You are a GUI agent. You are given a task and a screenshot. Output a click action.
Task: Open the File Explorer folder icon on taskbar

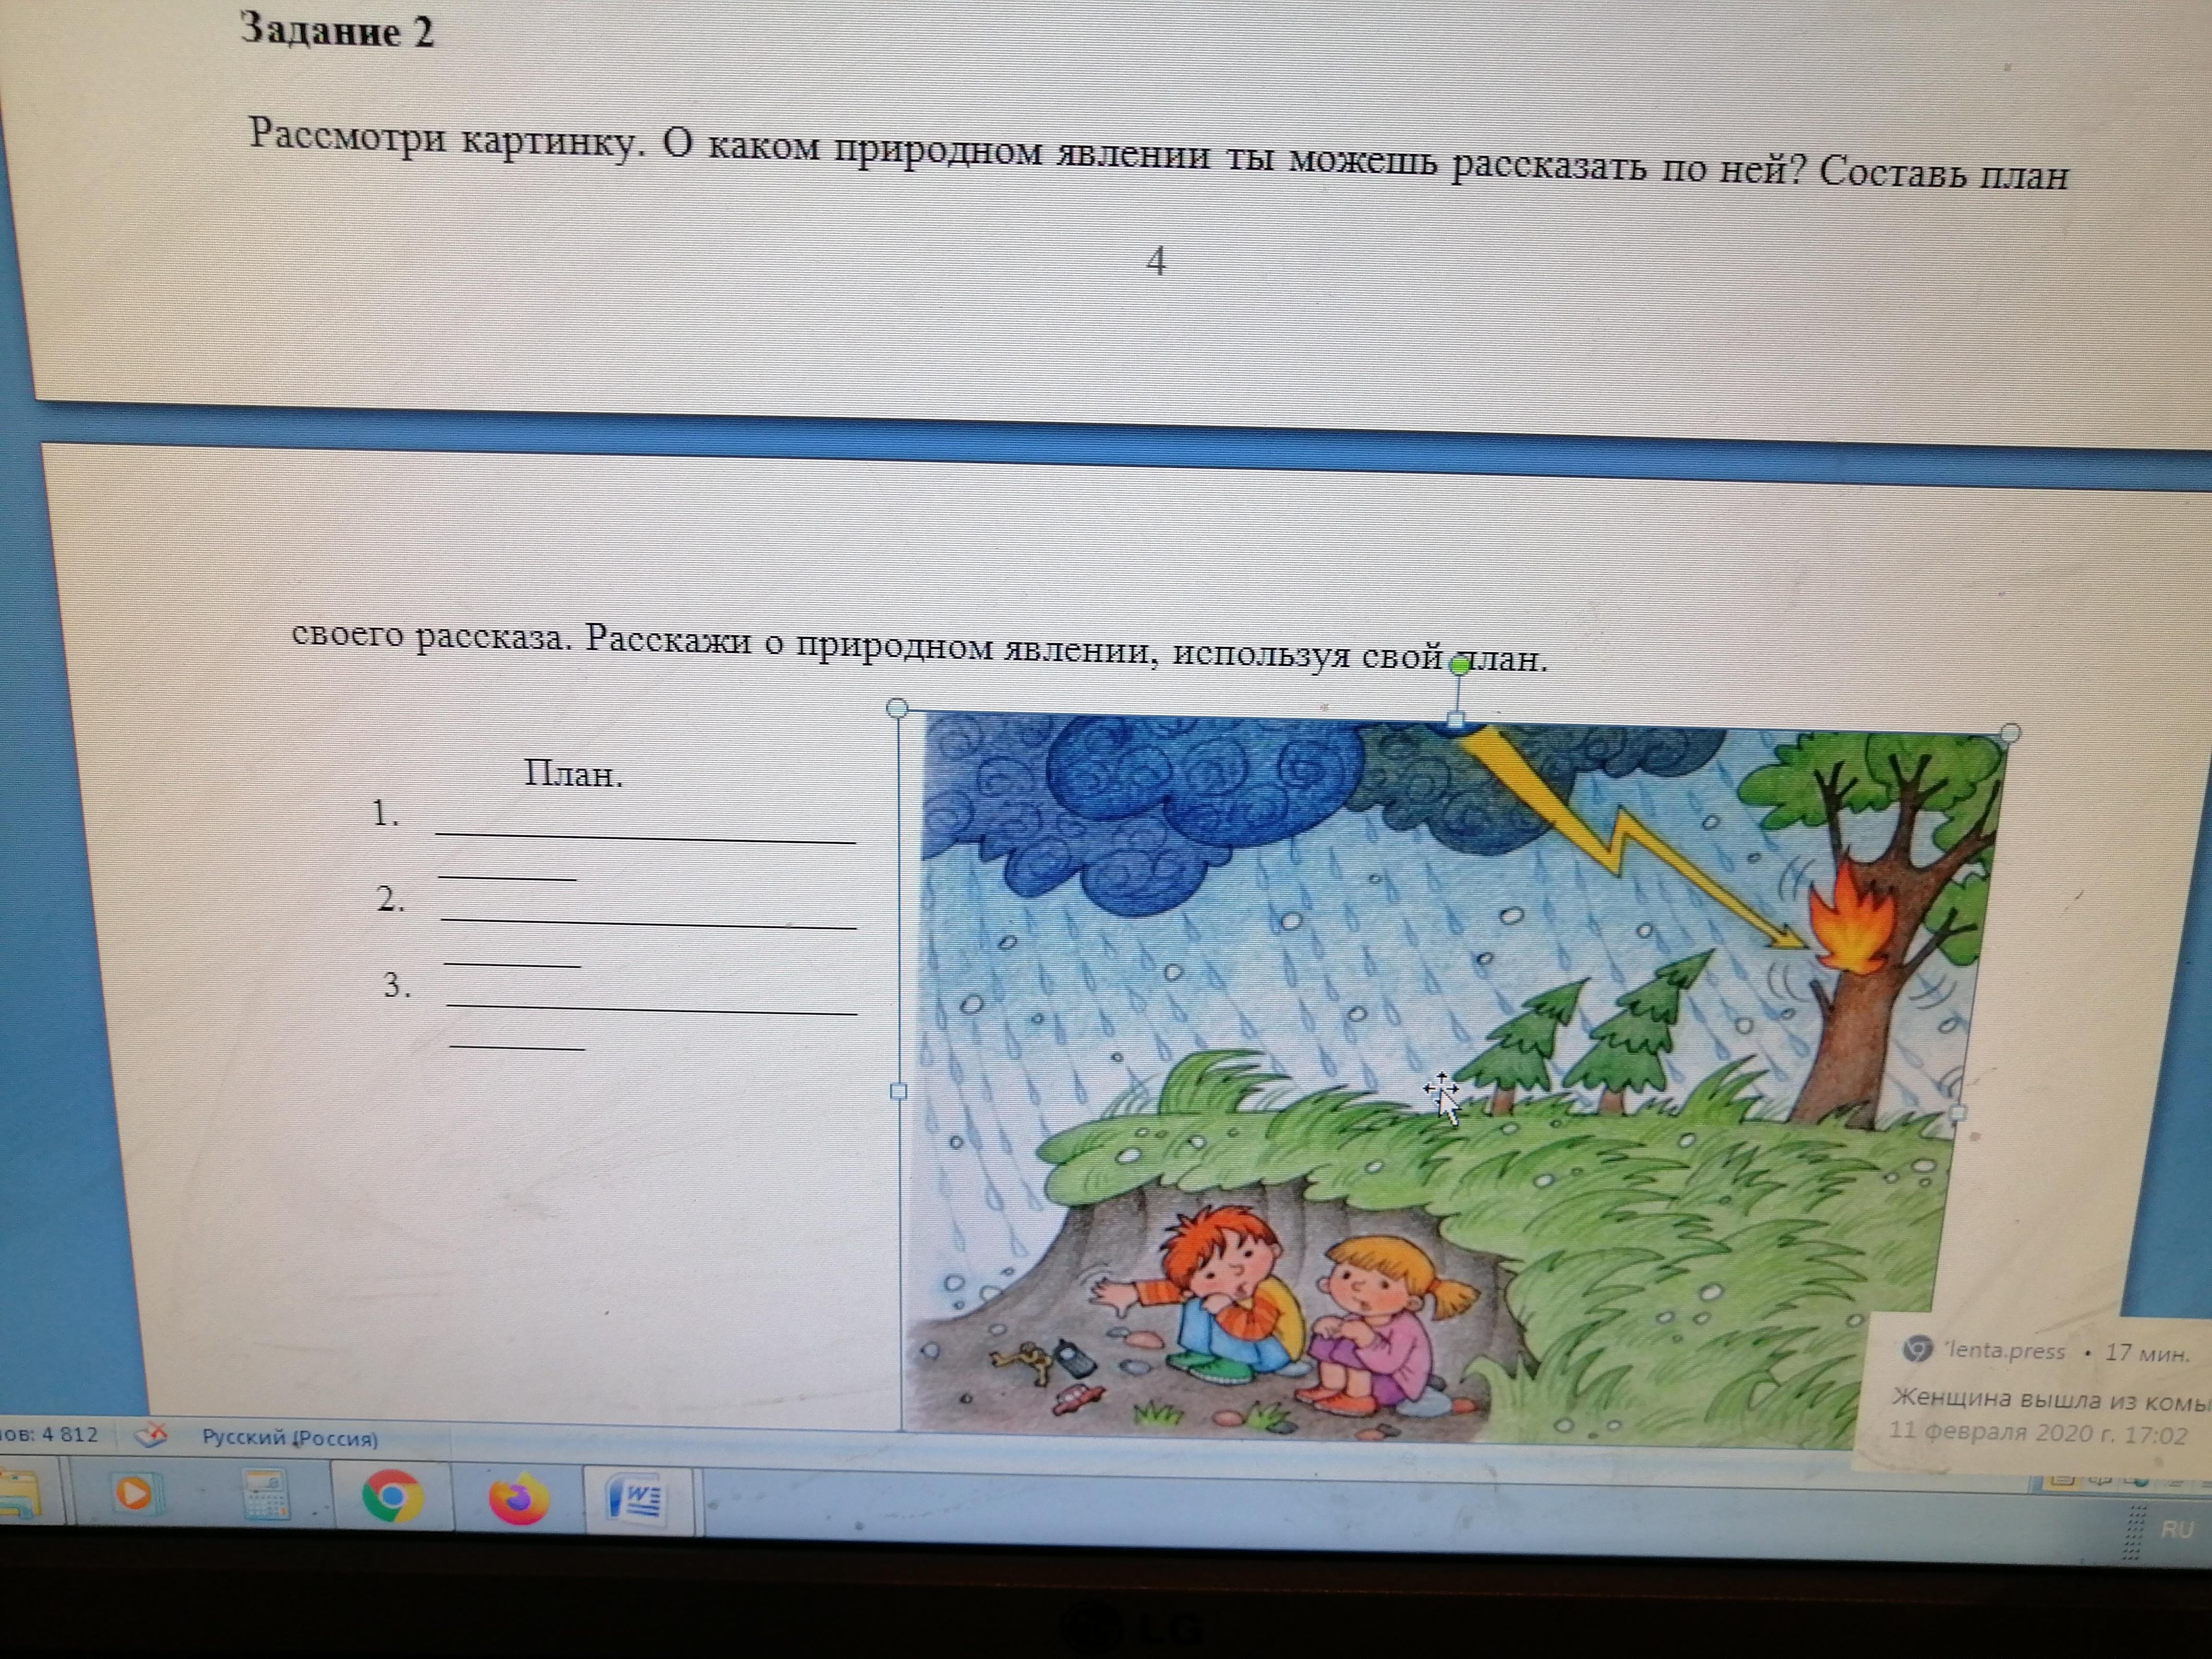point(18,1493)
